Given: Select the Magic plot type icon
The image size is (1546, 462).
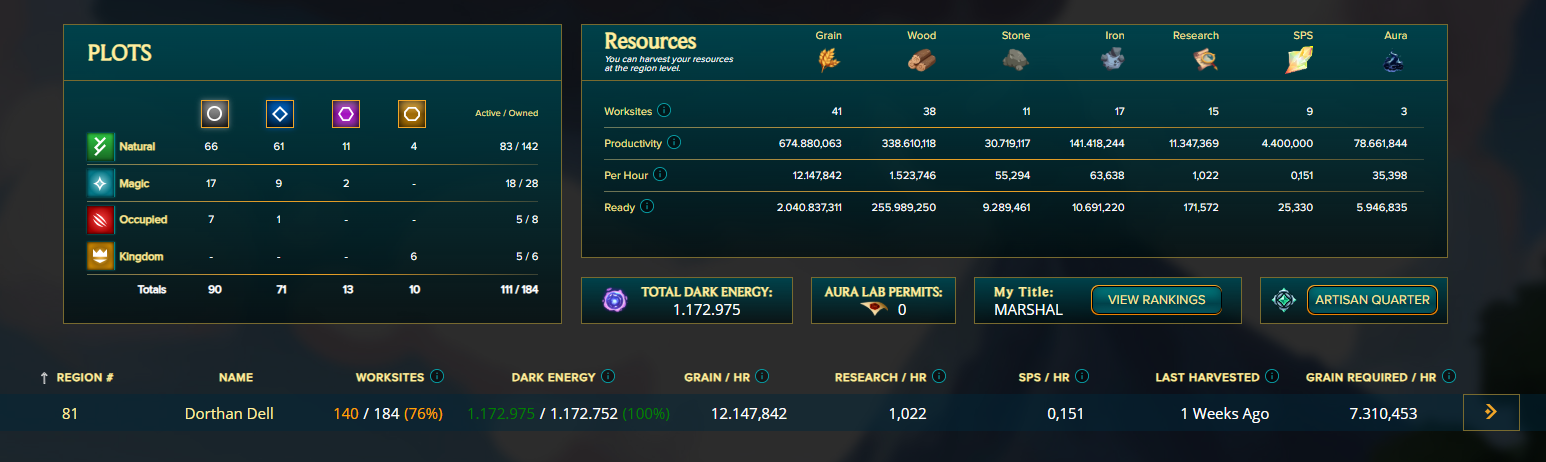Looking at the screenshot, I should [x=100, y=183].
